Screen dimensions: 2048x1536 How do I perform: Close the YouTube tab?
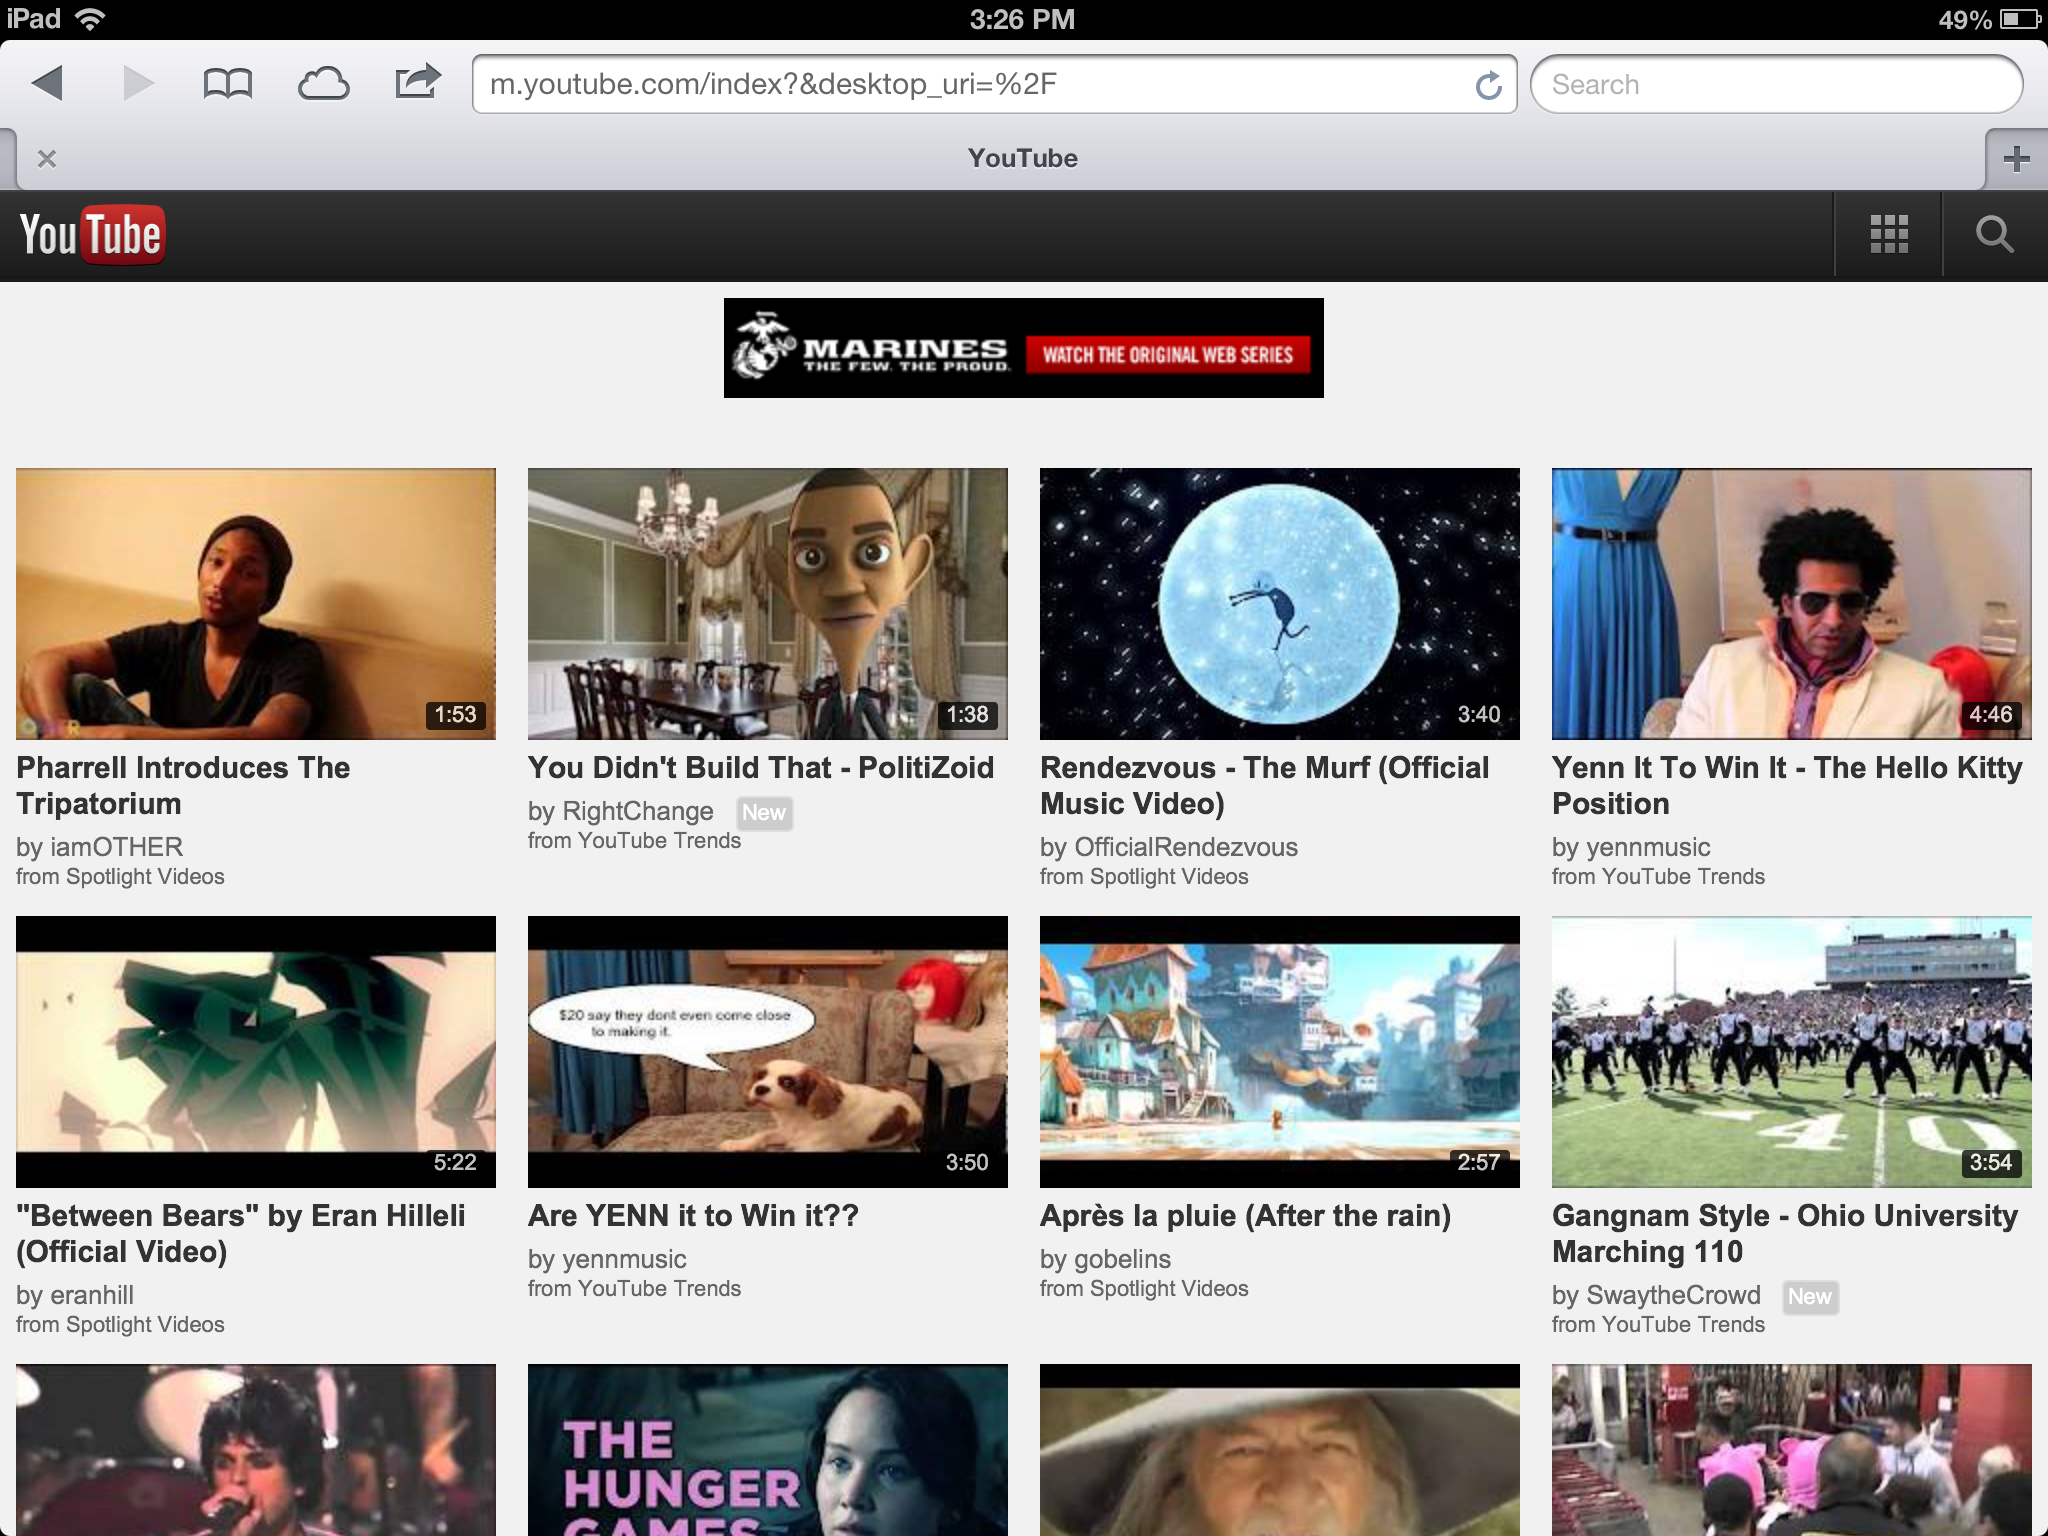tap(46, 158)
